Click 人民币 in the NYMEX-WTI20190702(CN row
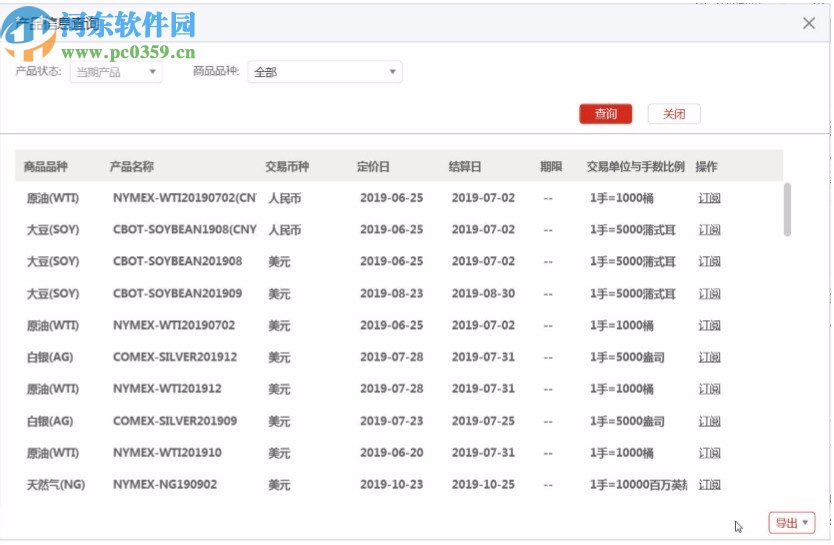Image resolution: width=834 pixels, height=545 pixels. click(x=285, y=198)
